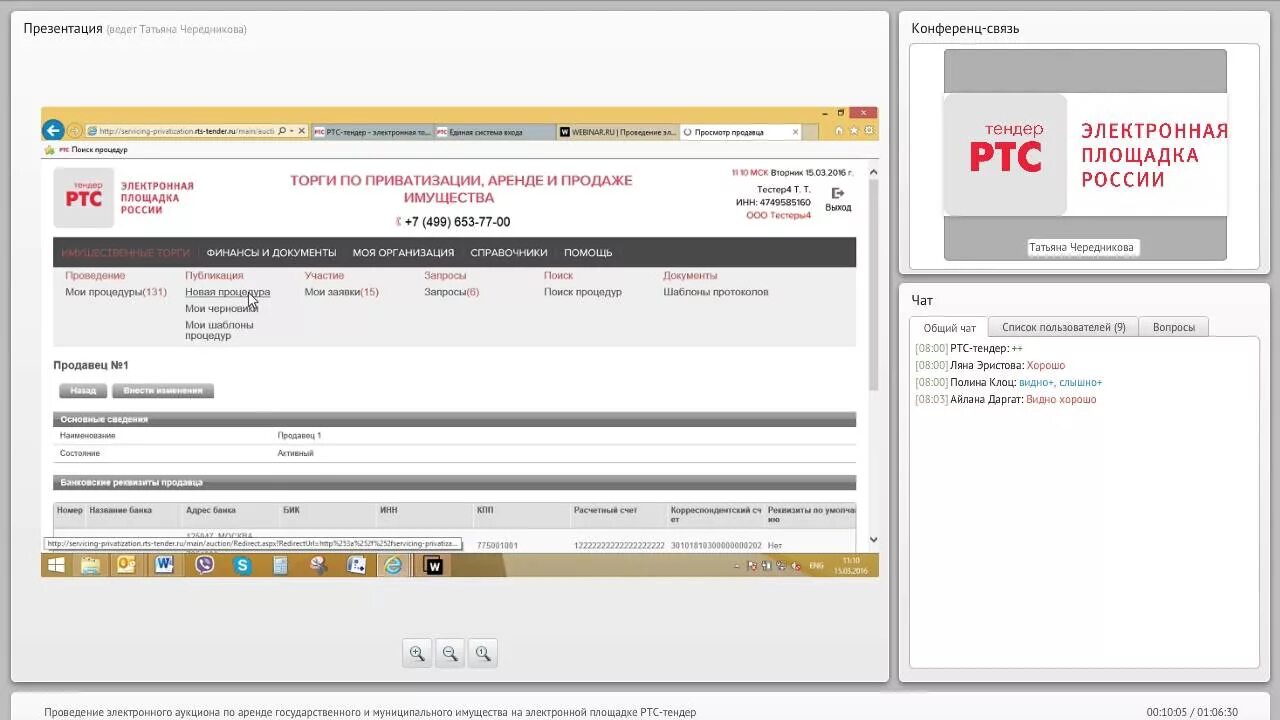The width and height of the screenshot is (1280, 720).
Task: Switch to WEBINAR.RU browser tab
Action: pos(617,132)
